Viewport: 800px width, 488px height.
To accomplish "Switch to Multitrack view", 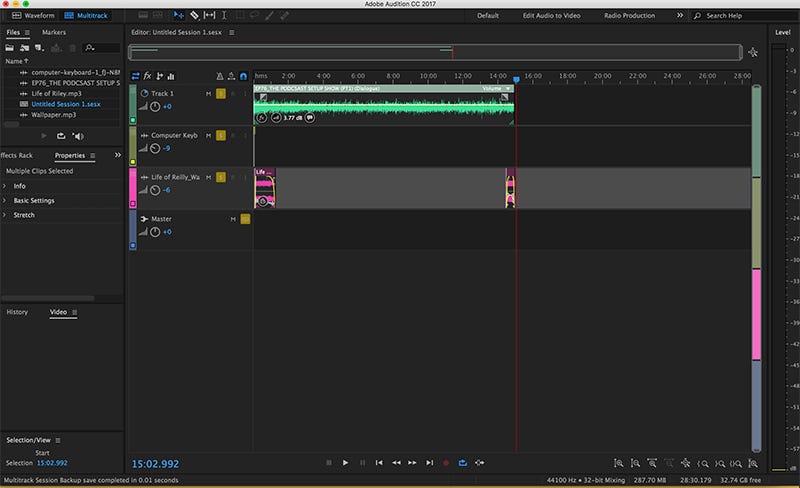I will click(x=86, y=15).
